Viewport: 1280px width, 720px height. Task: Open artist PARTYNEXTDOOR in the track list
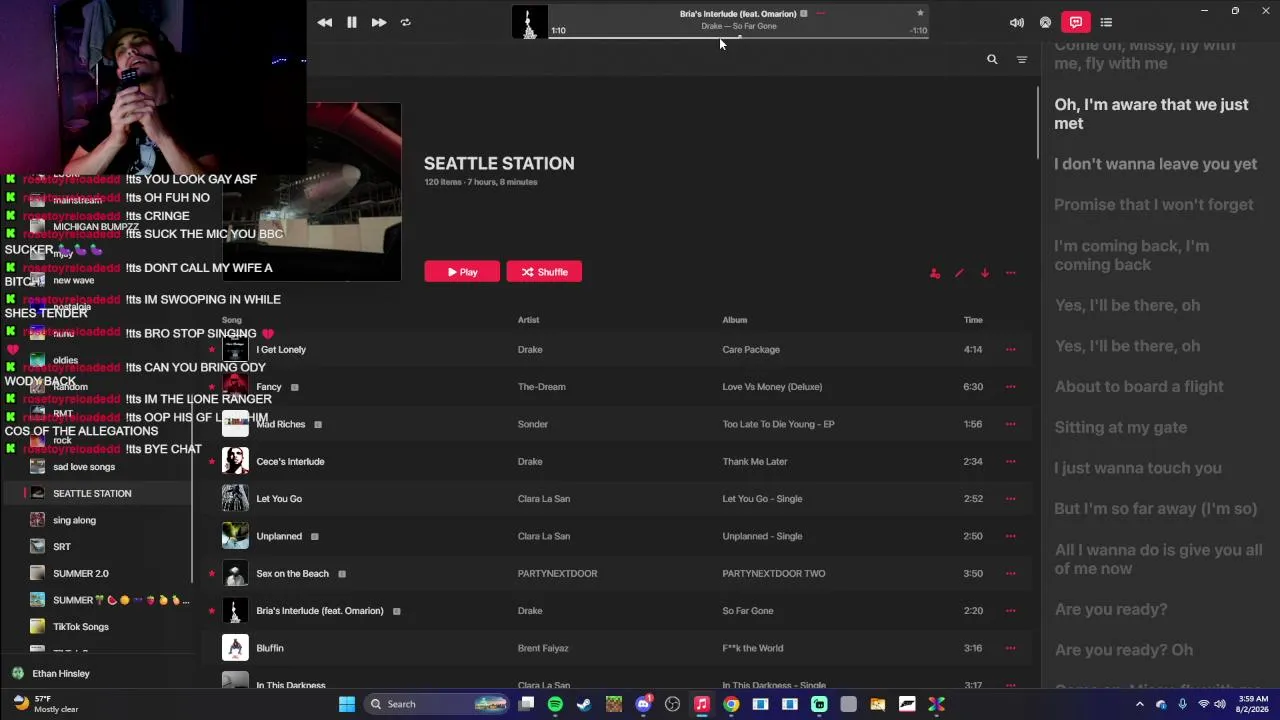click(x=557, y=574)
